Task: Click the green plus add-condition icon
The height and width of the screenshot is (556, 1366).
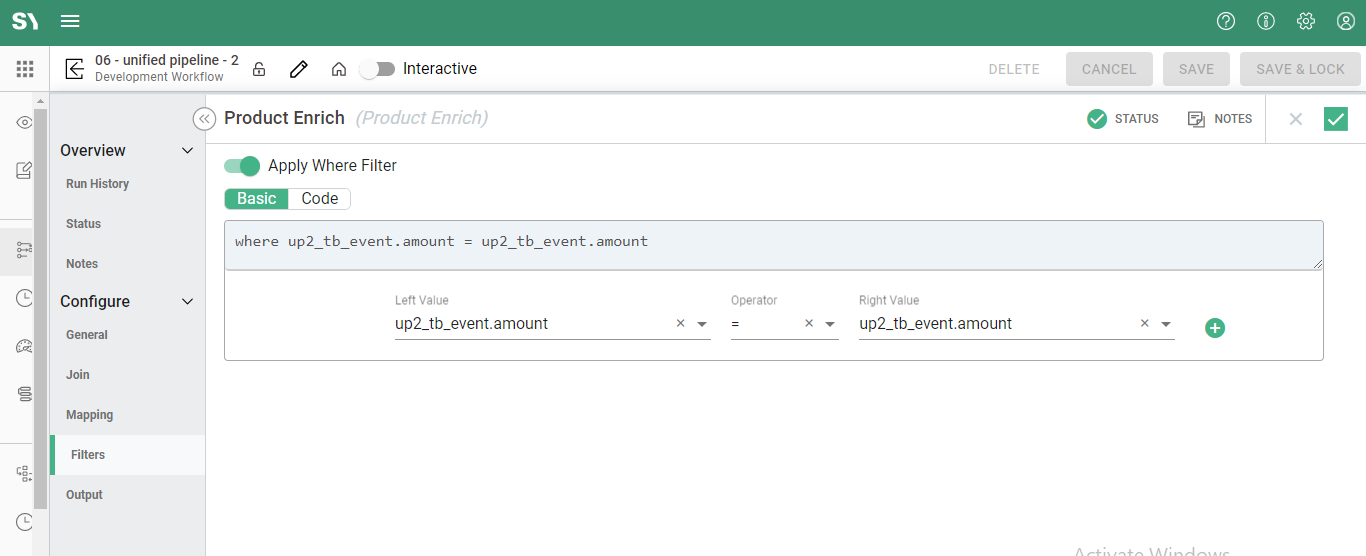Action: (x=1215, y=328)
